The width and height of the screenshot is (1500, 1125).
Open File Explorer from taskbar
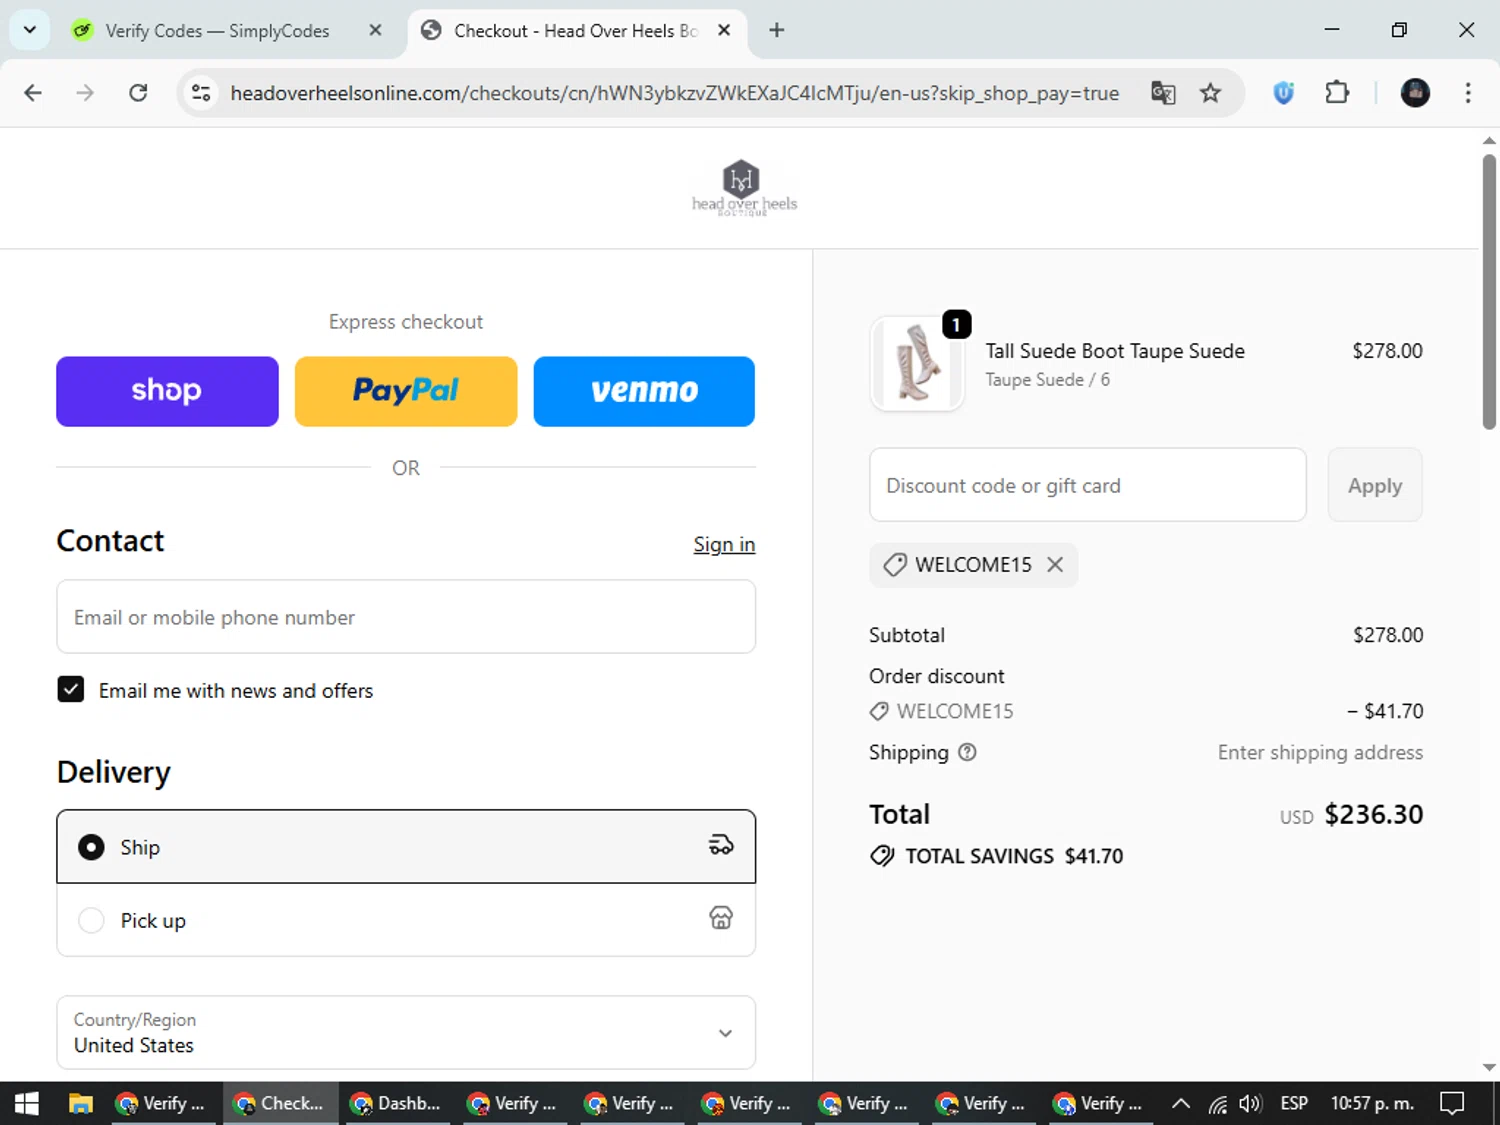[80, 1104]
